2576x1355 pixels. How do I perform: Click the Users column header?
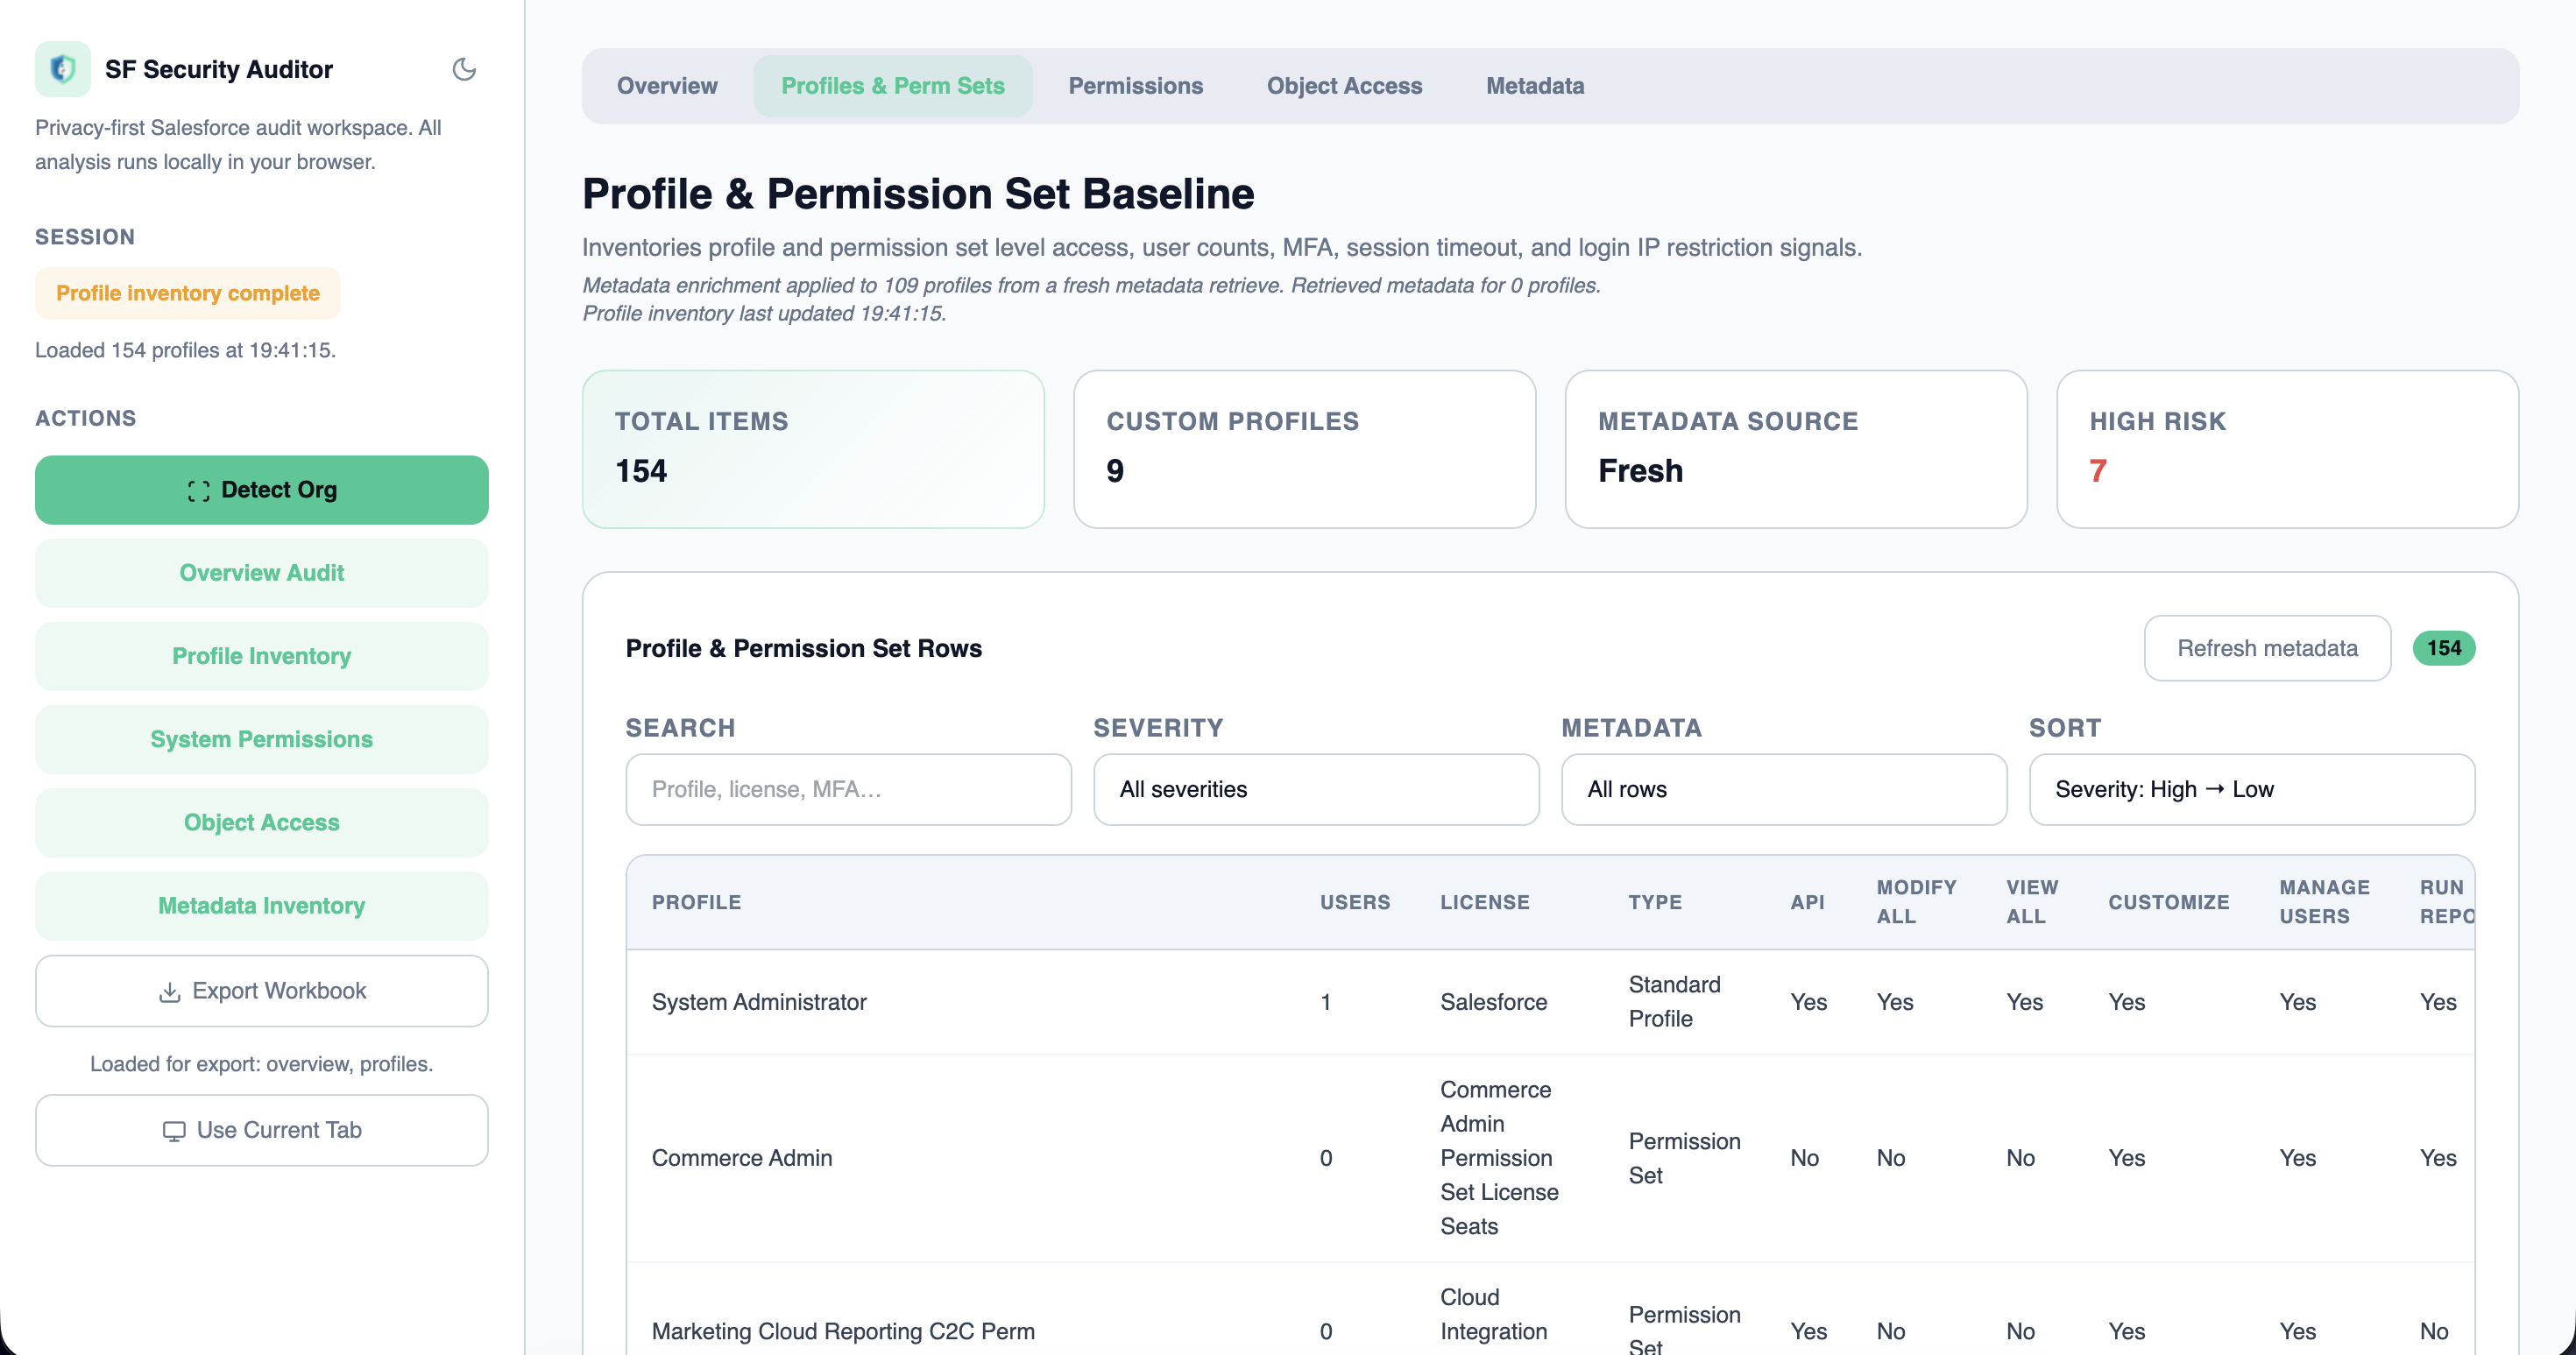(1355, 902)
